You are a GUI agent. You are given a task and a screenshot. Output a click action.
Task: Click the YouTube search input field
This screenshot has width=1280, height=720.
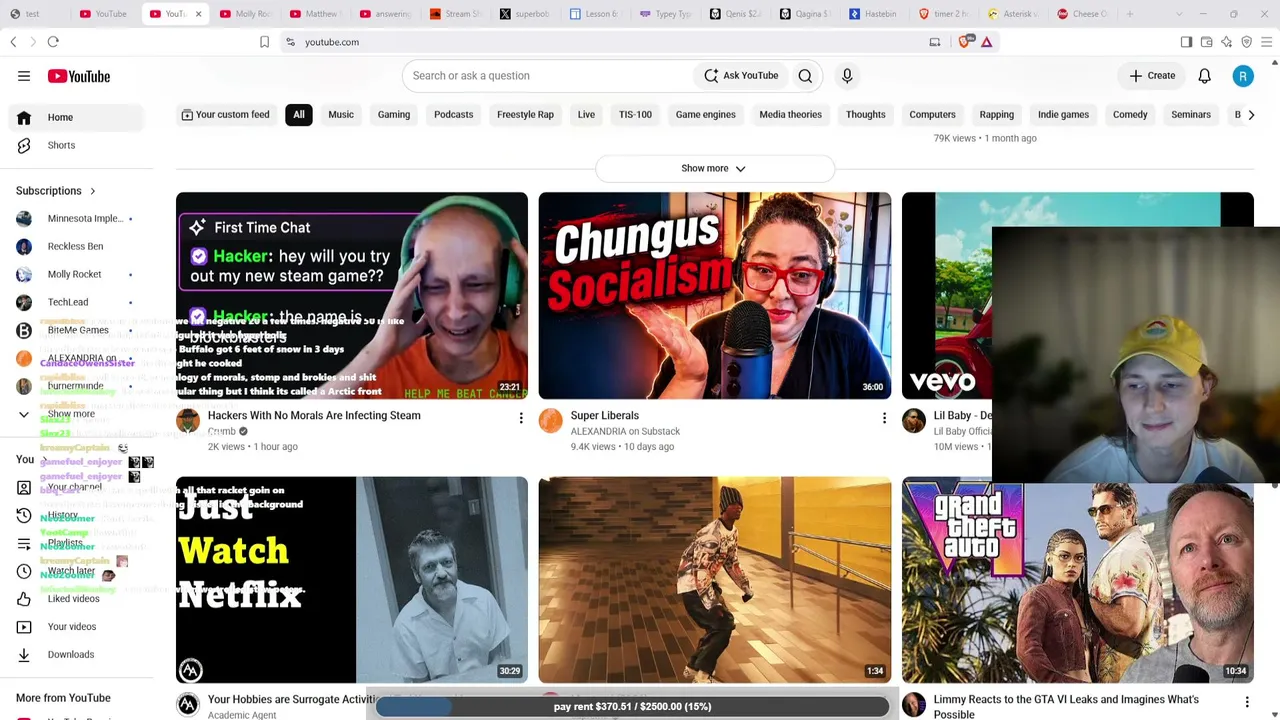[548, 76]
